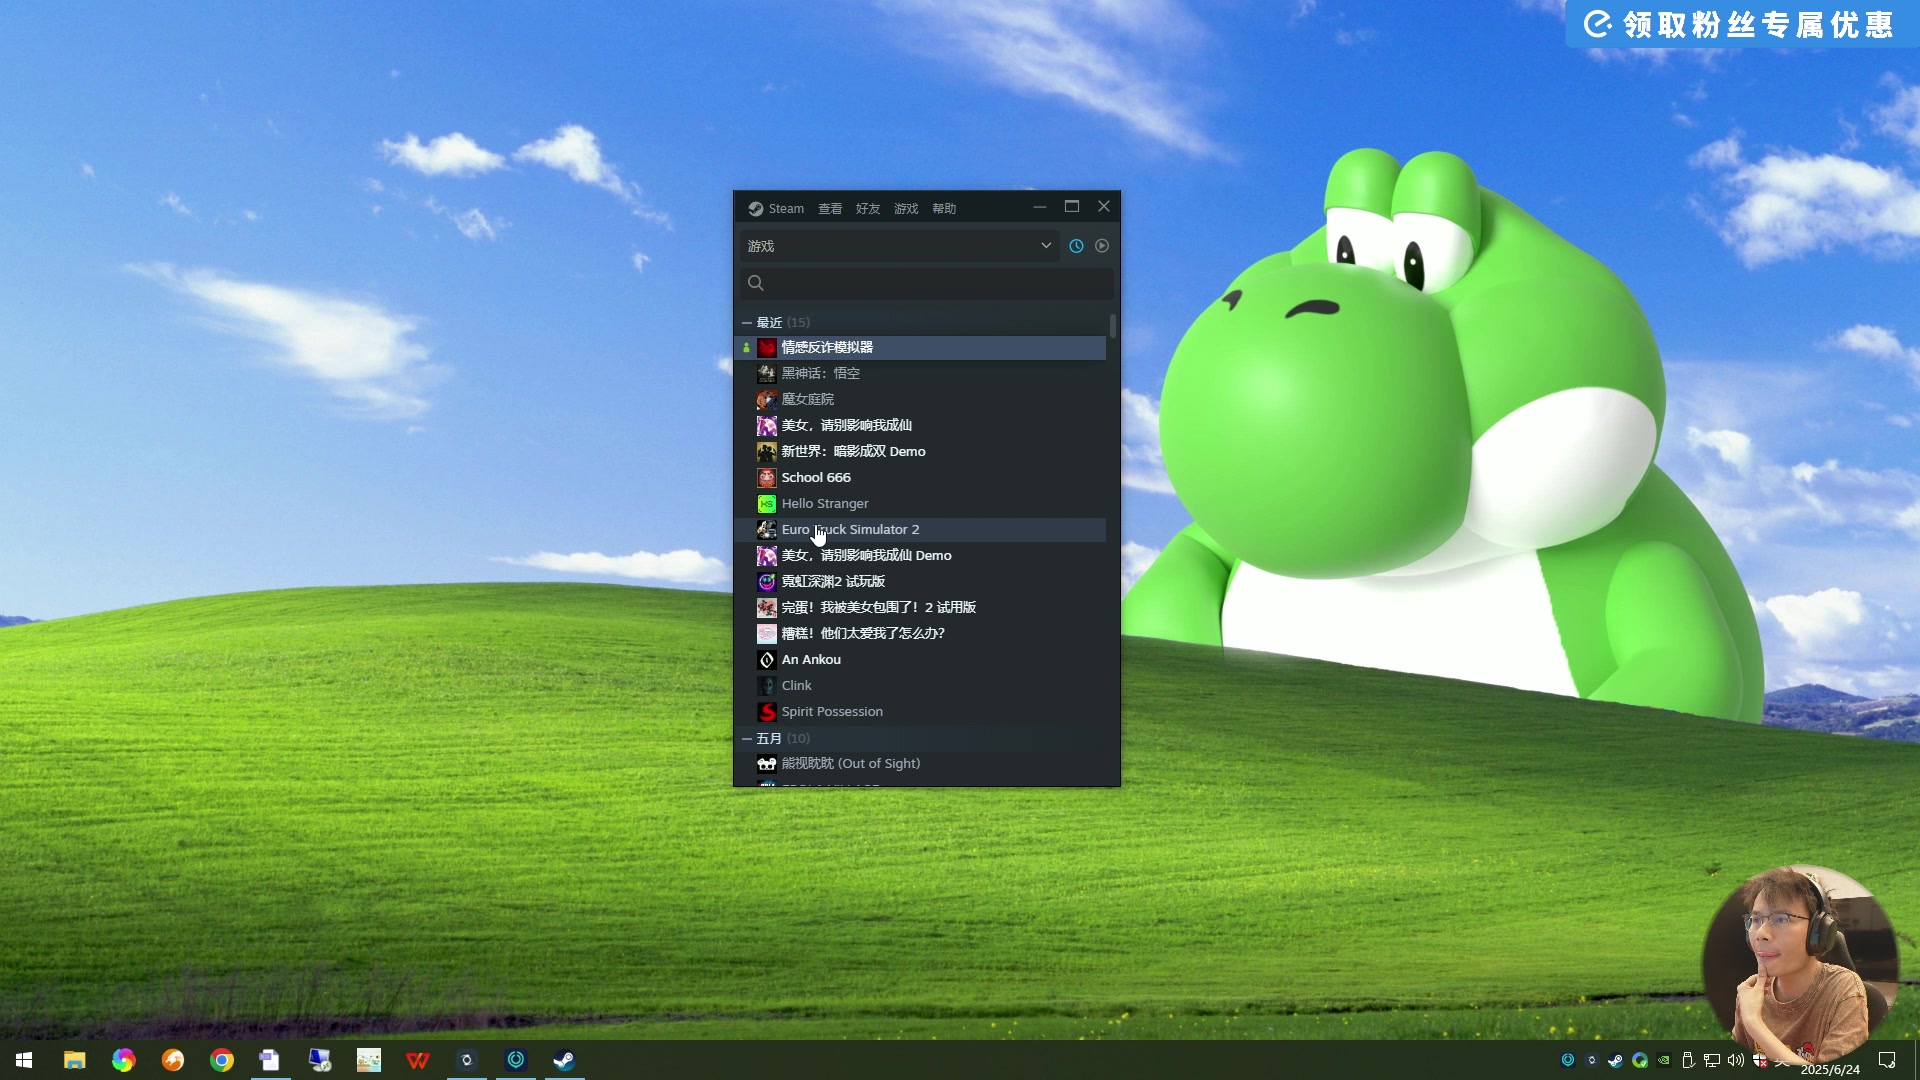The height and width of the screenshot is (1080, 1920).
Task: Click the Euro Truck Simulator 2 icon
Action: (767, 529)
